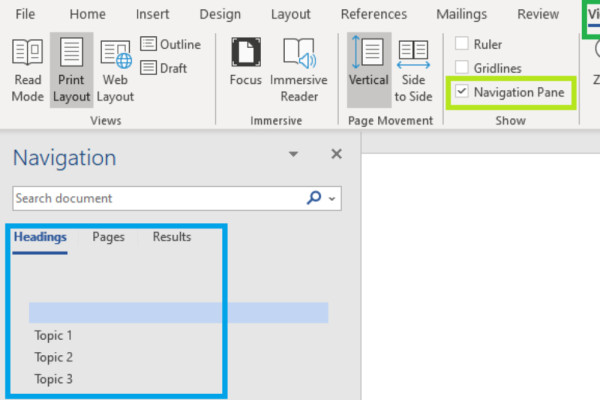Switch to Read Mode view

pyautogui.click(x=27, y=70)
